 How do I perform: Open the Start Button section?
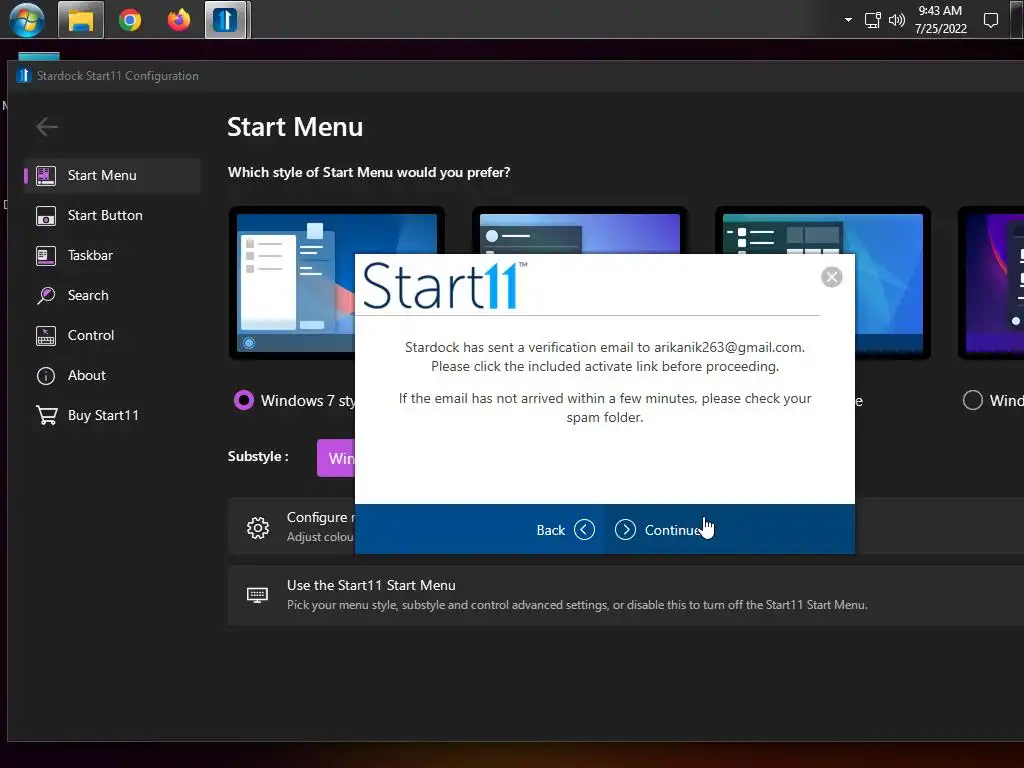[x=112, y=216]
